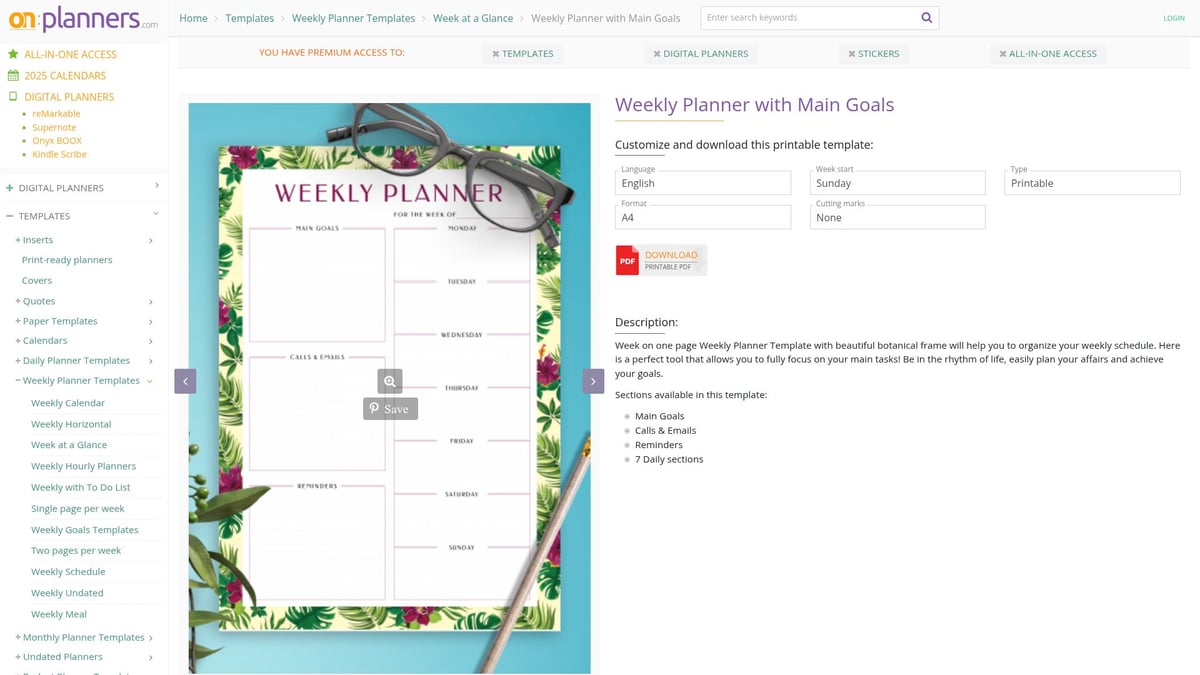Select Weekly Hourly Planners in sidebar
The height and width of the screenshot is (675, 1200).
83,466
